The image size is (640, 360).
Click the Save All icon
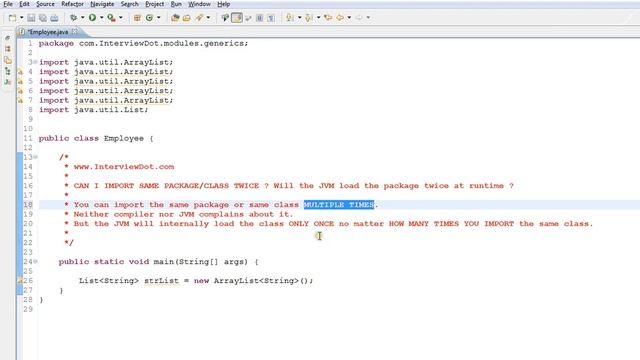pos(43,18)
